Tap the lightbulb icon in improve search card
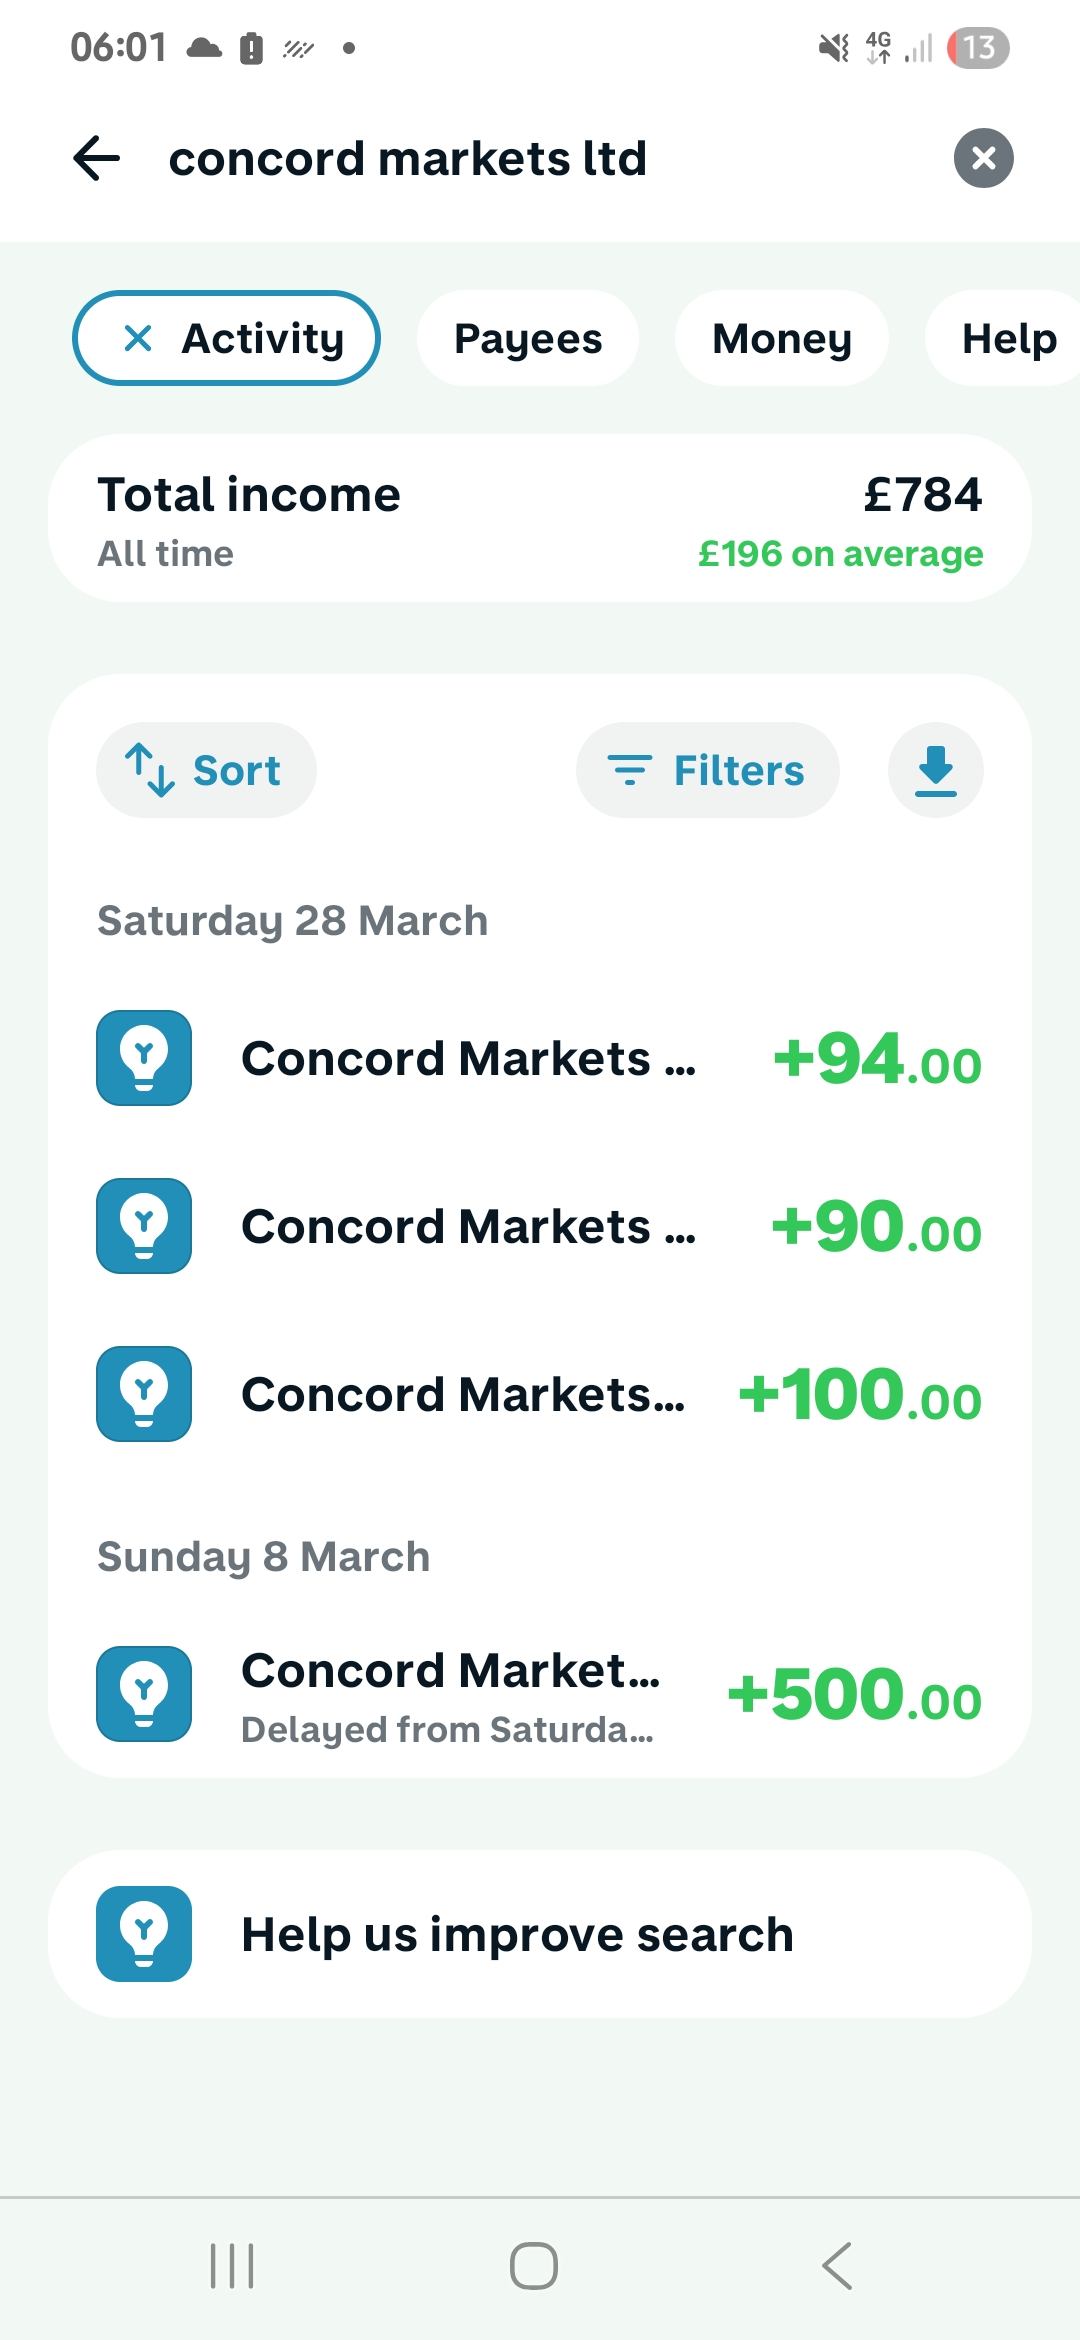1080x2340 pixels. (144, 1934)
